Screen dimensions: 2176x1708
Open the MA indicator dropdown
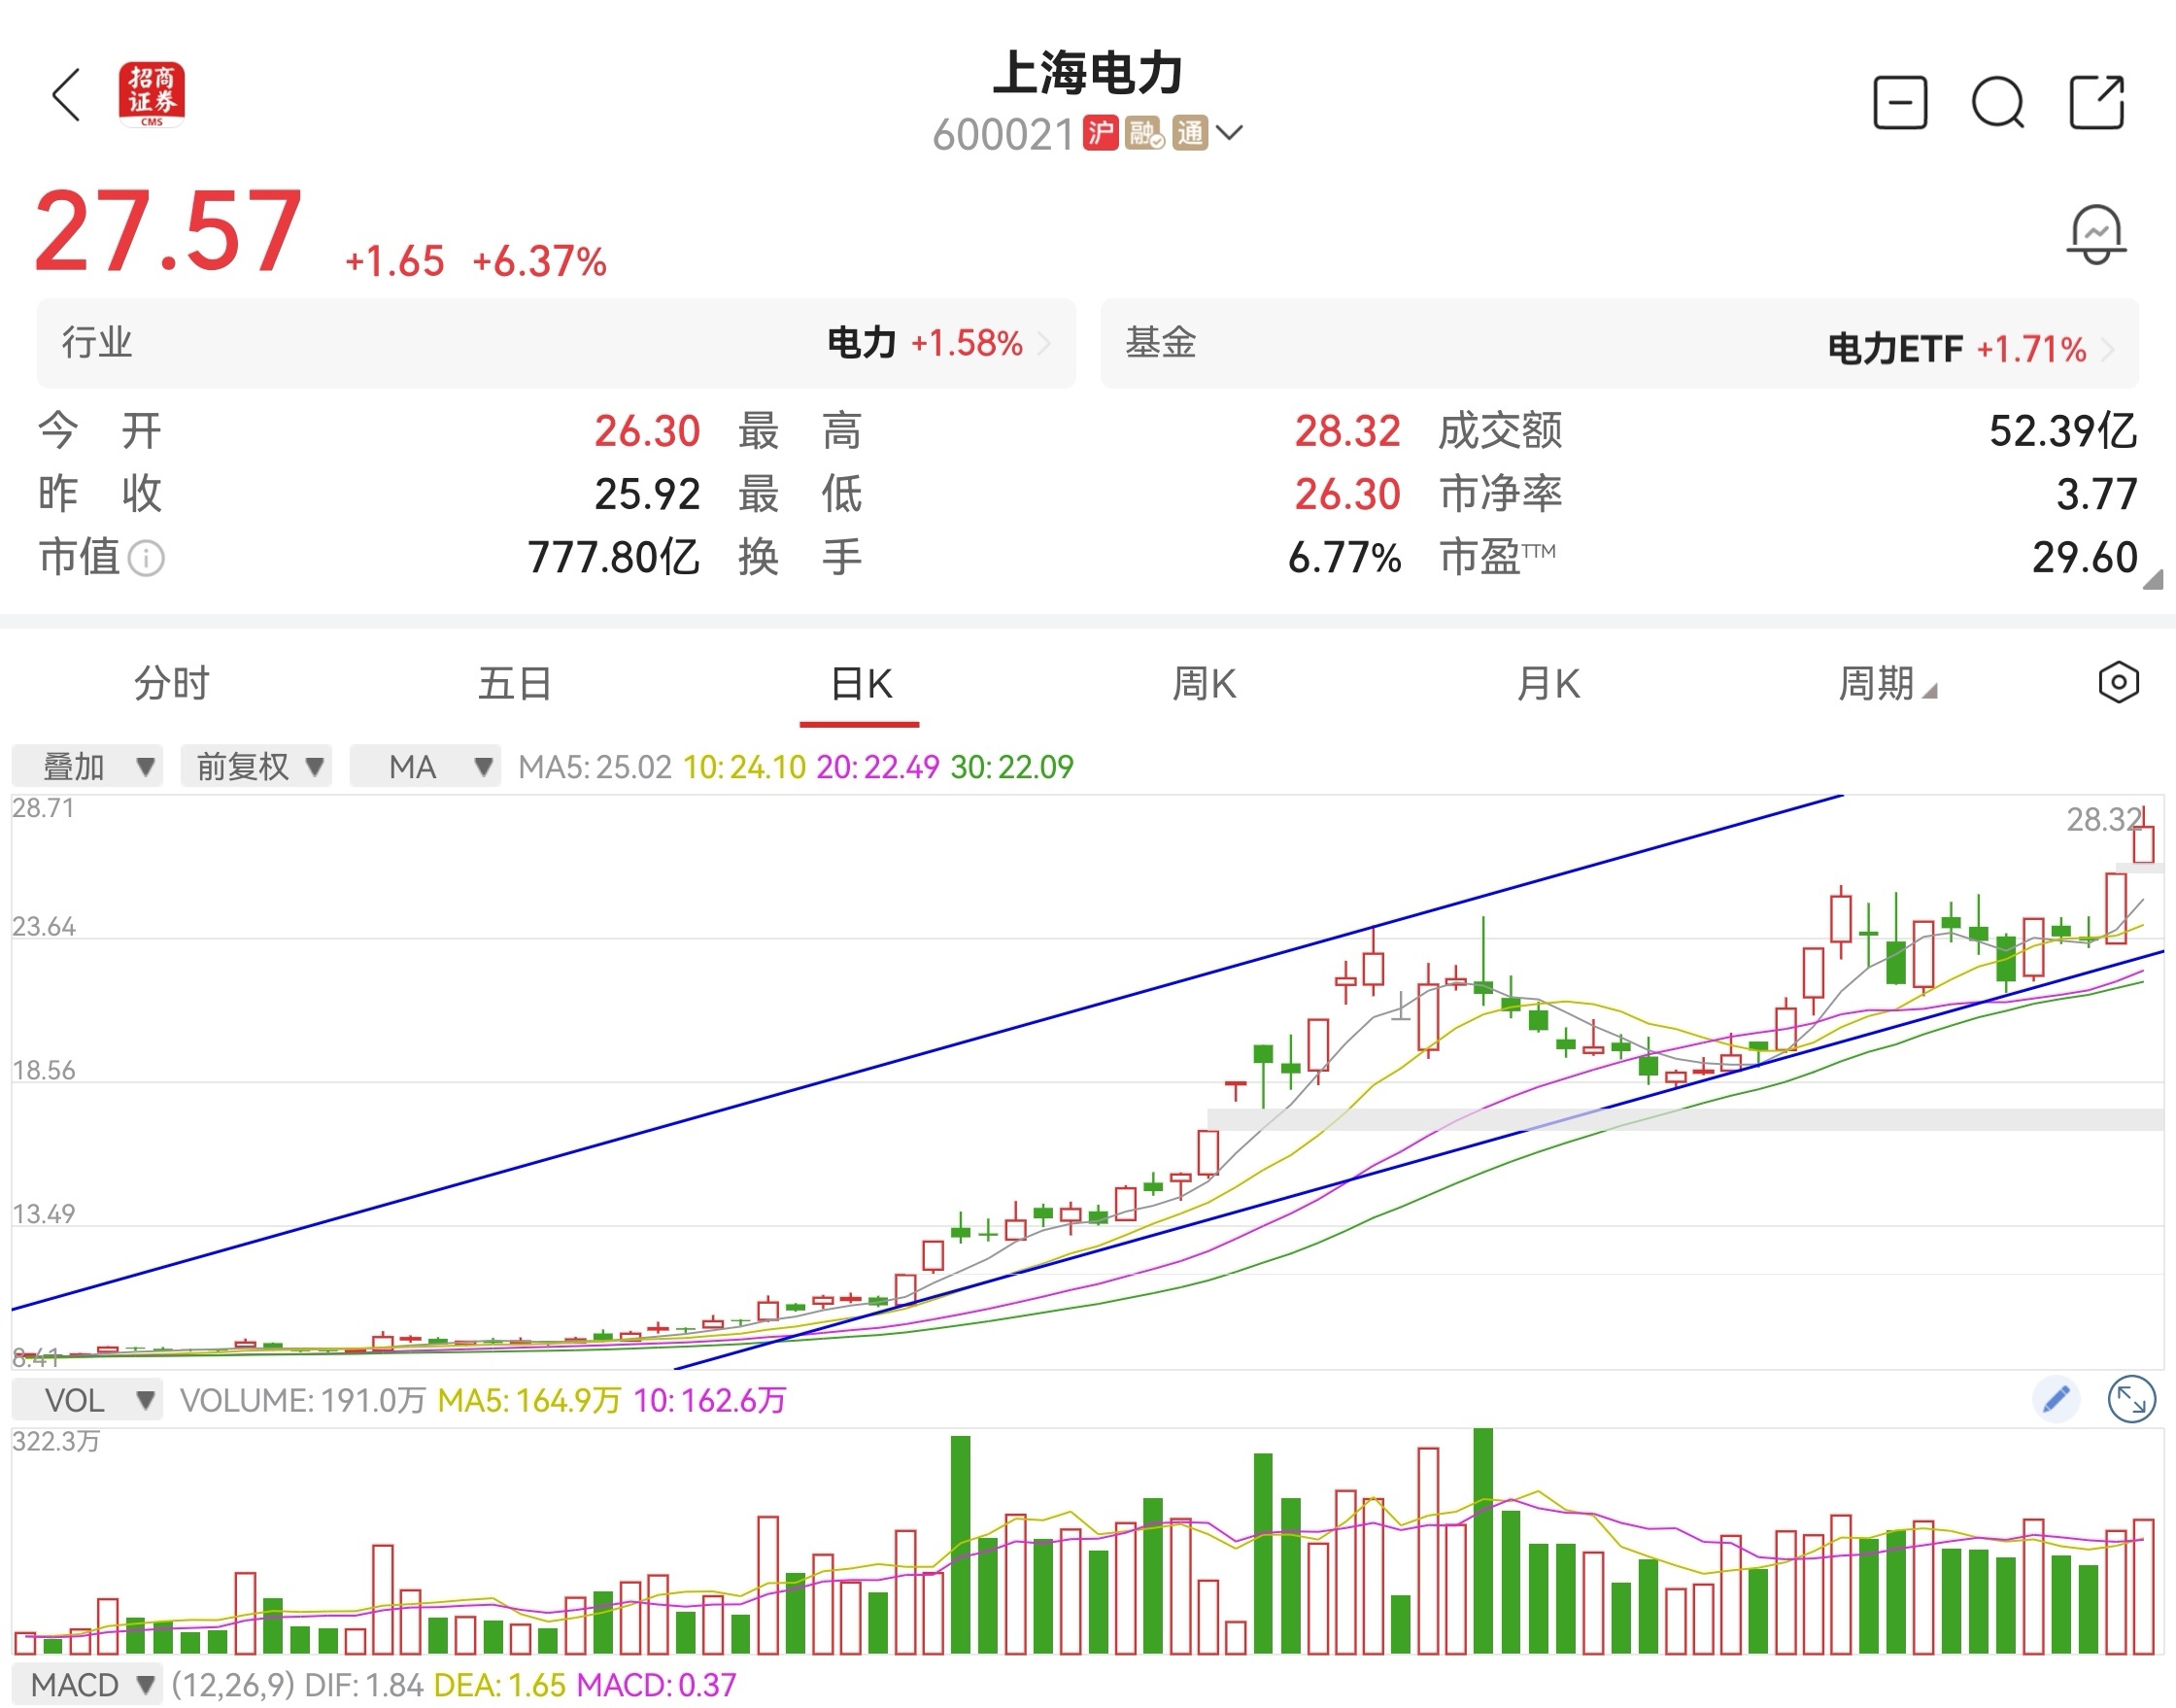pos(425,767)
